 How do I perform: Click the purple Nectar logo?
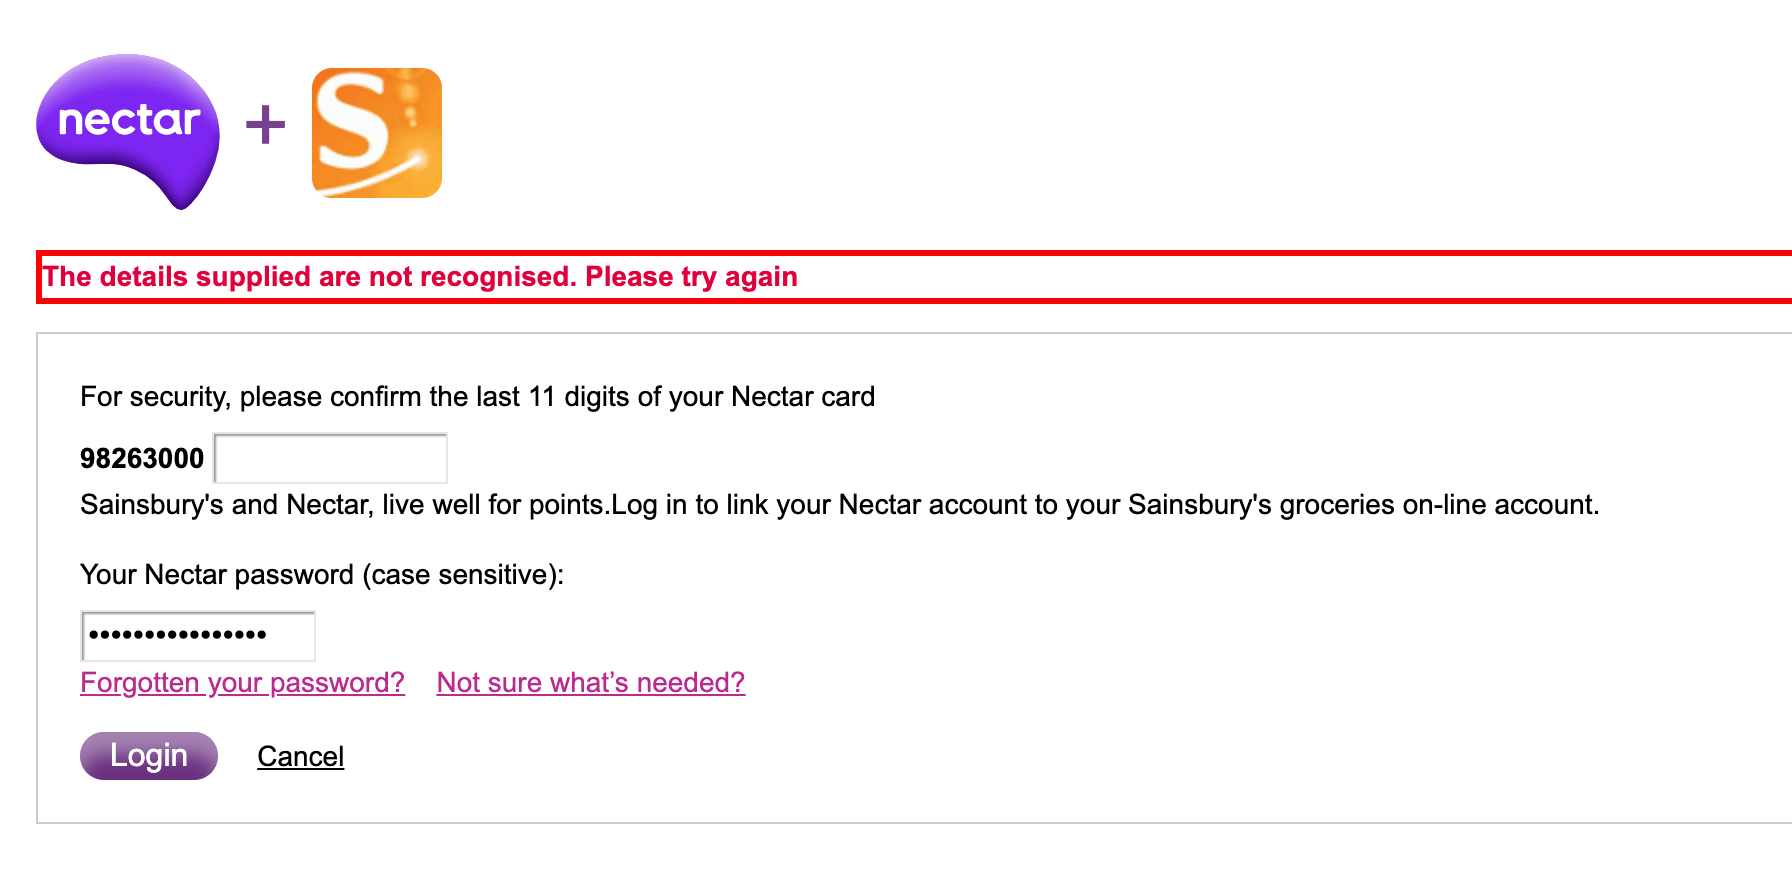pyautogui.click(x=128, y=125)
